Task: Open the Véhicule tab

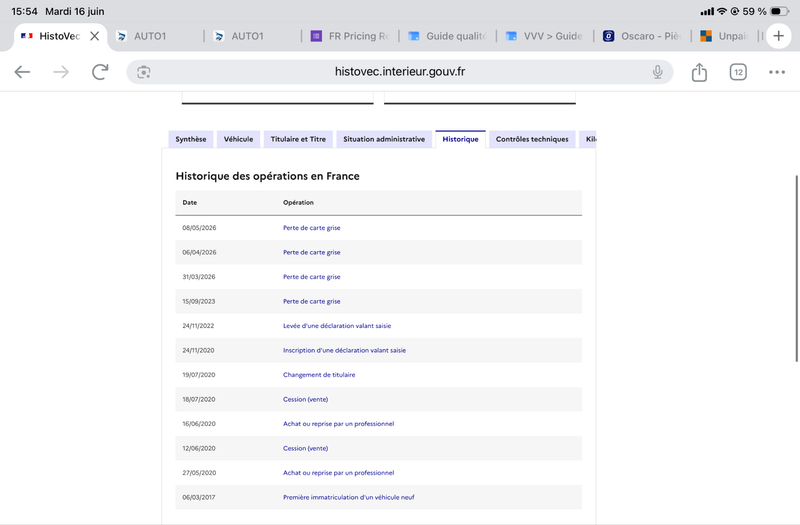Action: 238,139
